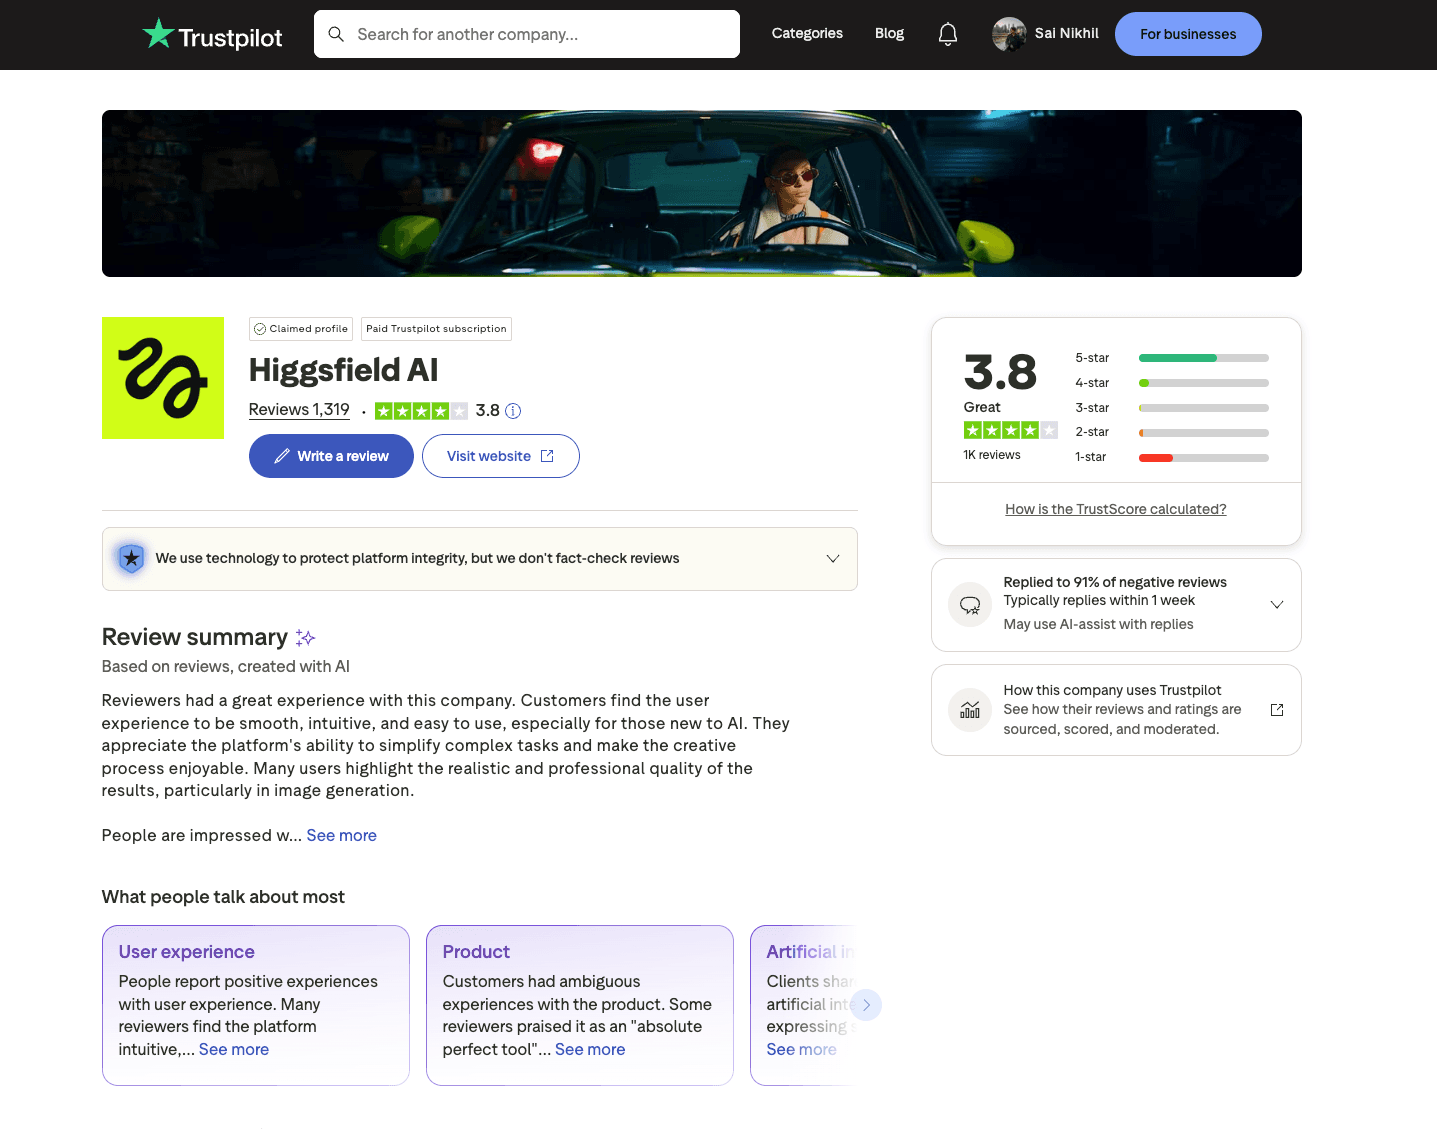This screenshot has height=1129, width=1437.
Task: Click the Higgsfield AI company title
Action: click(344, 371)
